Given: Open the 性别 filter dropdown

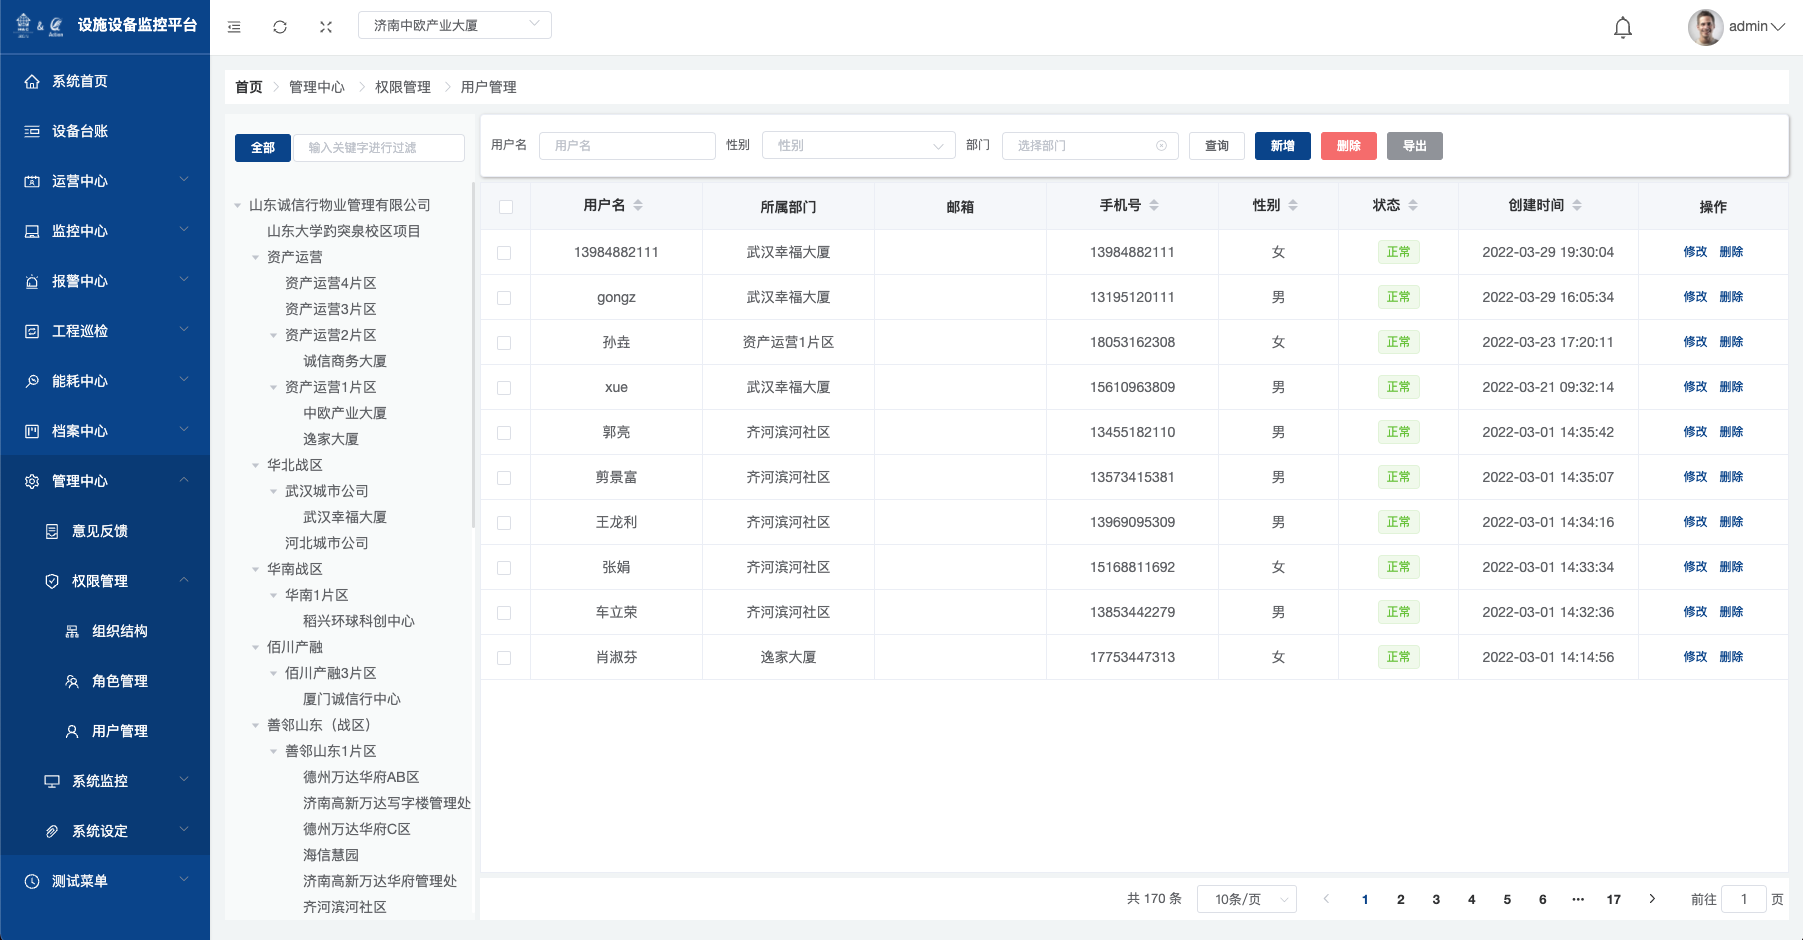Looking at the screenshot, I should 858,146.
